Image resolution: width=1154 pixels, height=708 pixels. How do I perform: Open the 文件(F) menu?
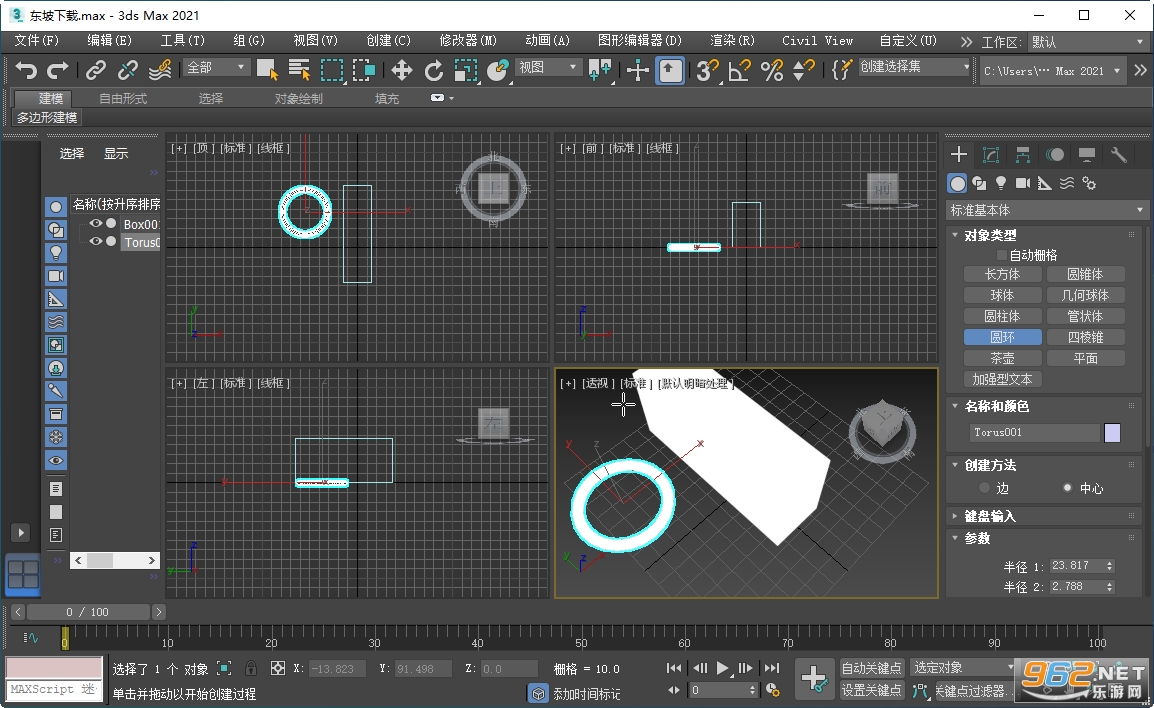(x=36, y=40)
